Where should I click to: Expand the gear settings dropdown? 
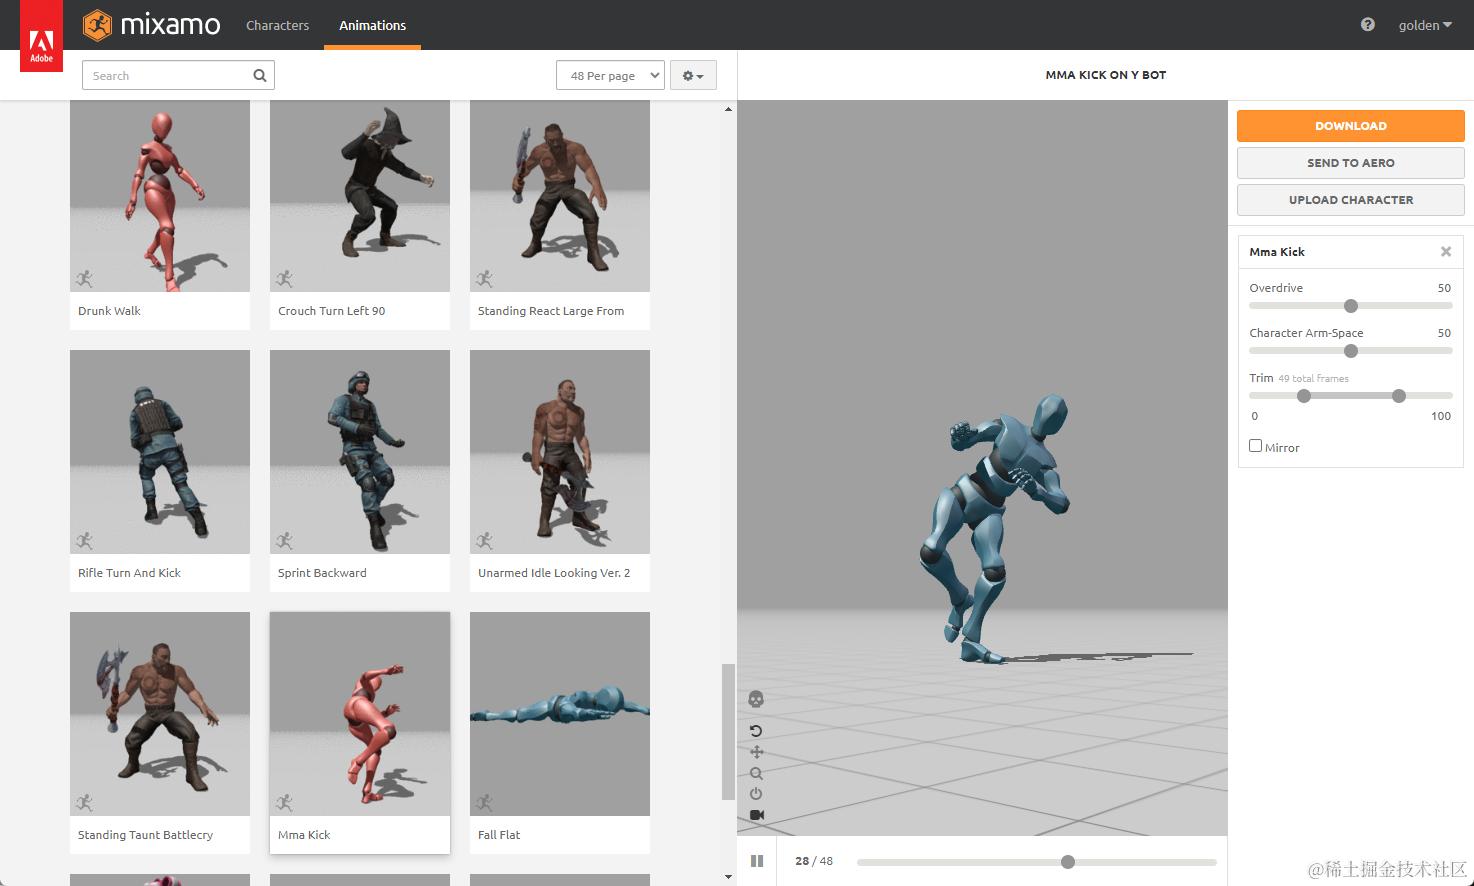[x=693, y=75]
